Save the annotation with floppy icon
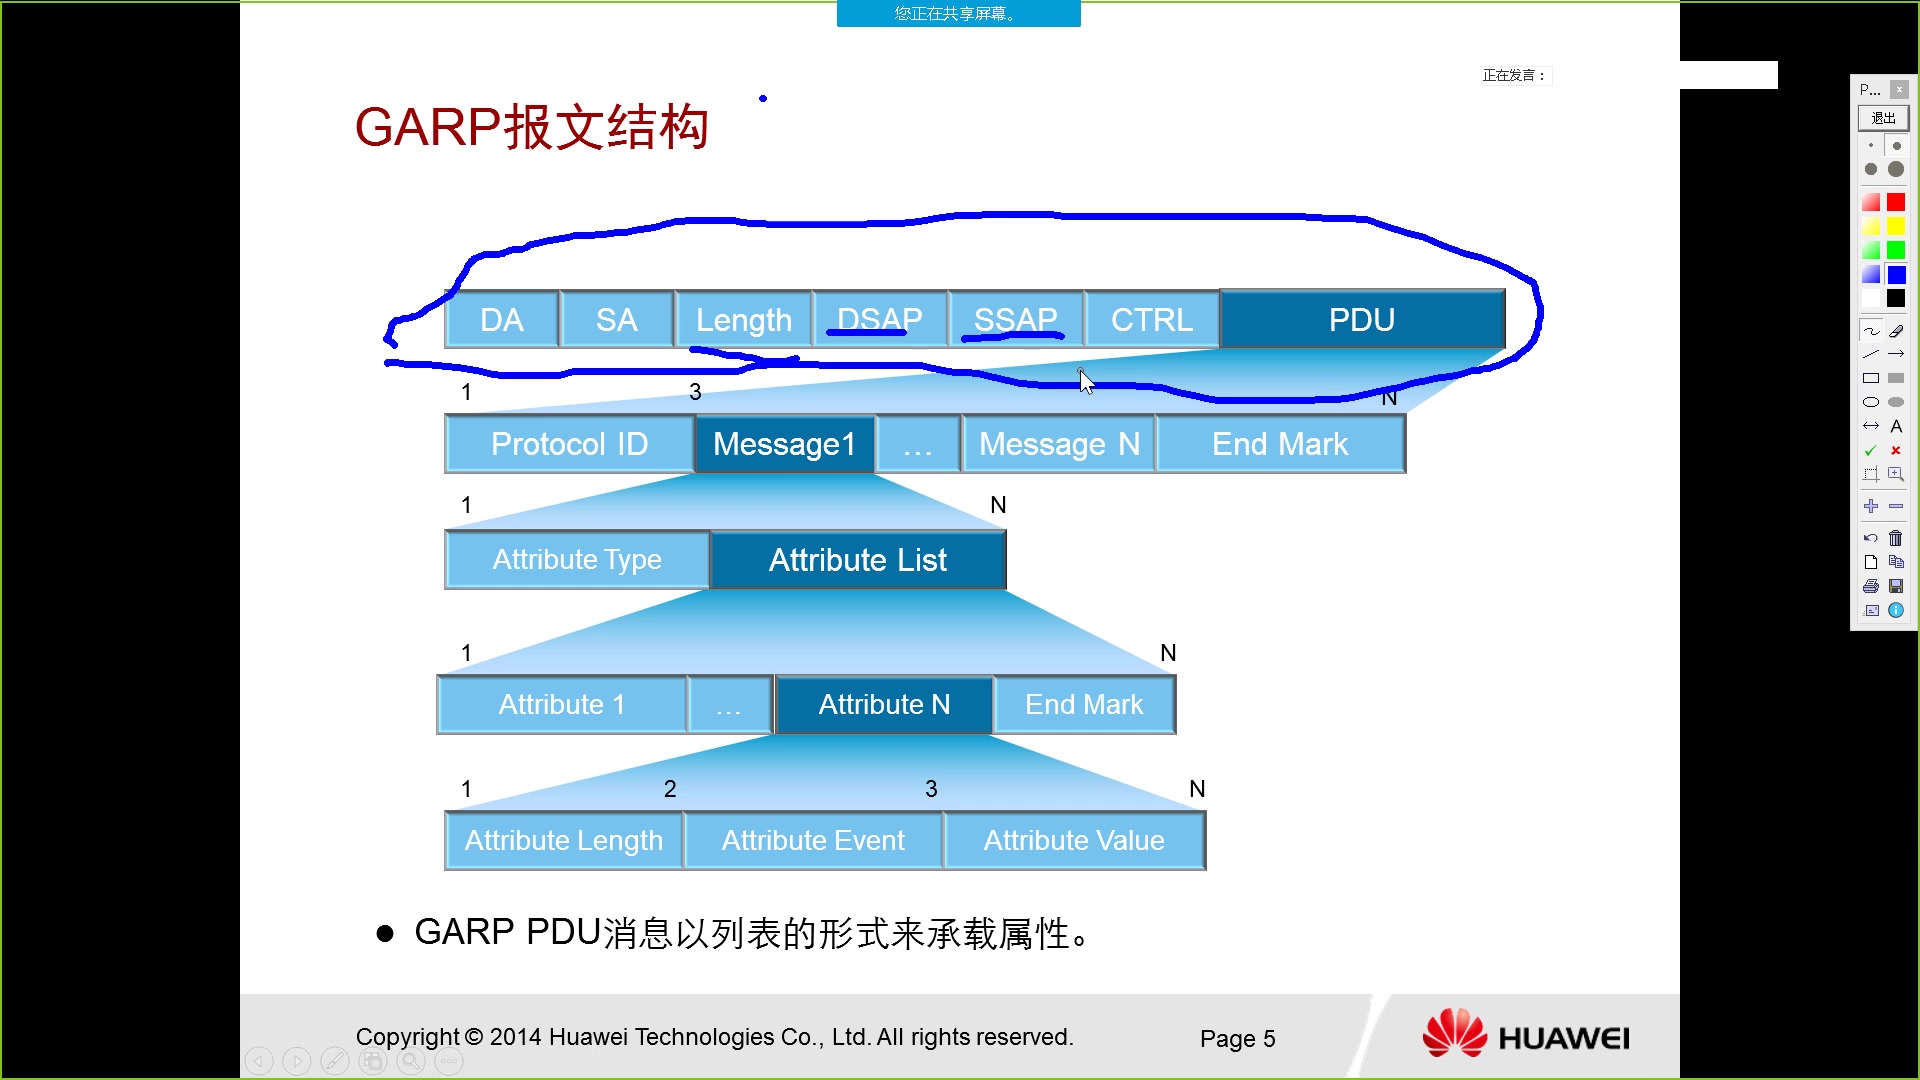This screenshot has width=1920, height=1080. 1896,586
